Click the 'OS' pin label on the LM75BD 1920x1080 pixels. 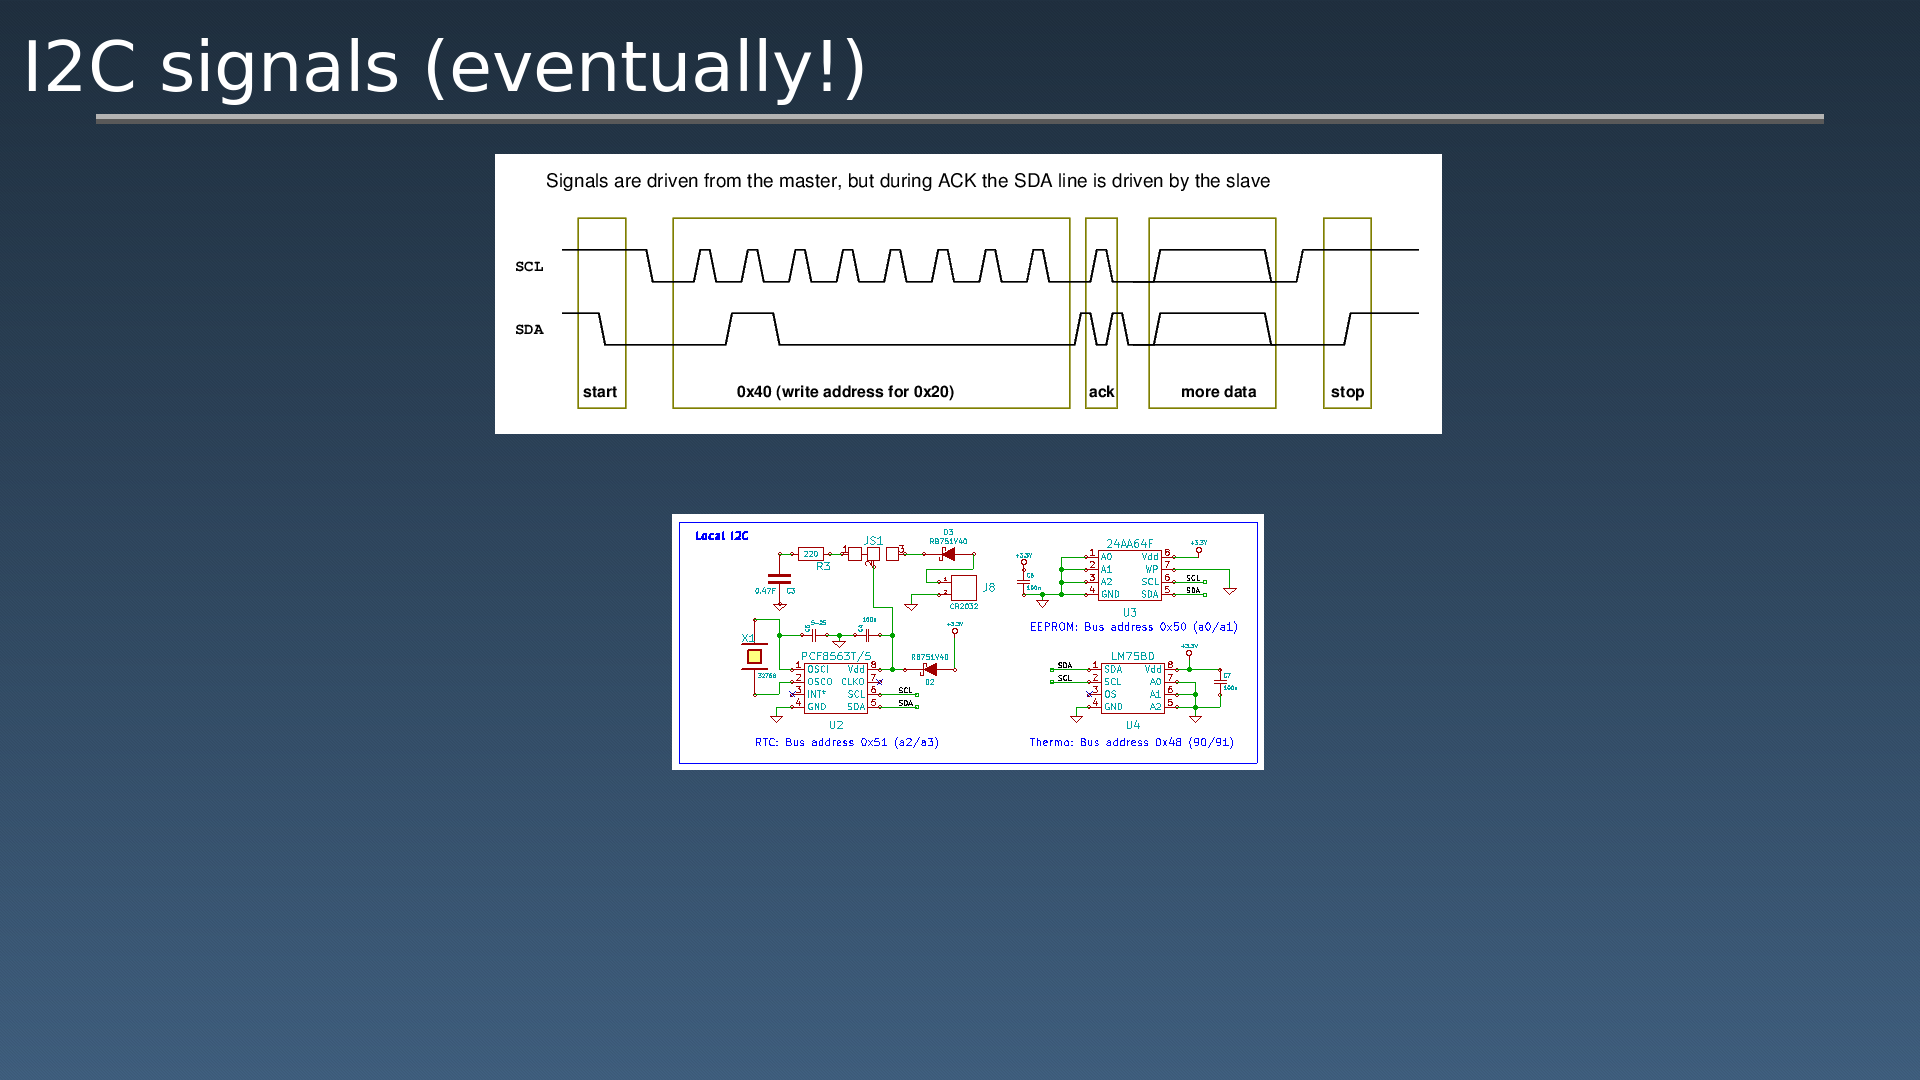point(1110,694)
